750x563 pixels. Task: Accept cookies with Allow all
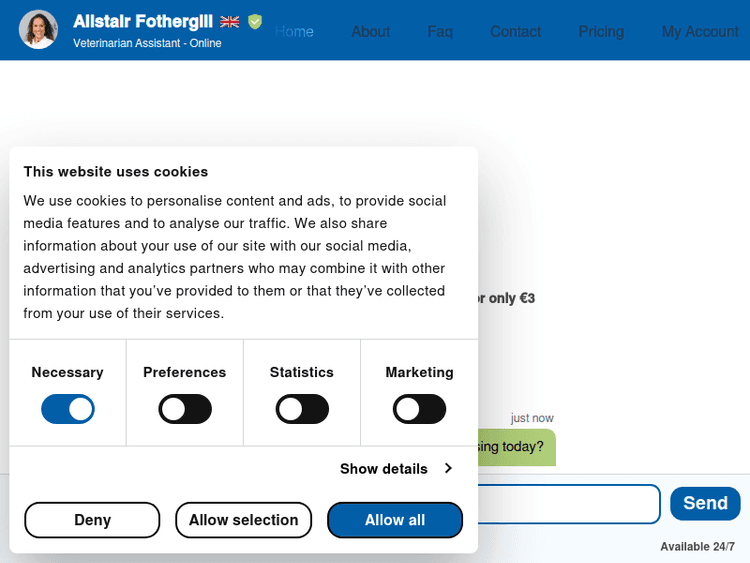[x=395, y=520]
